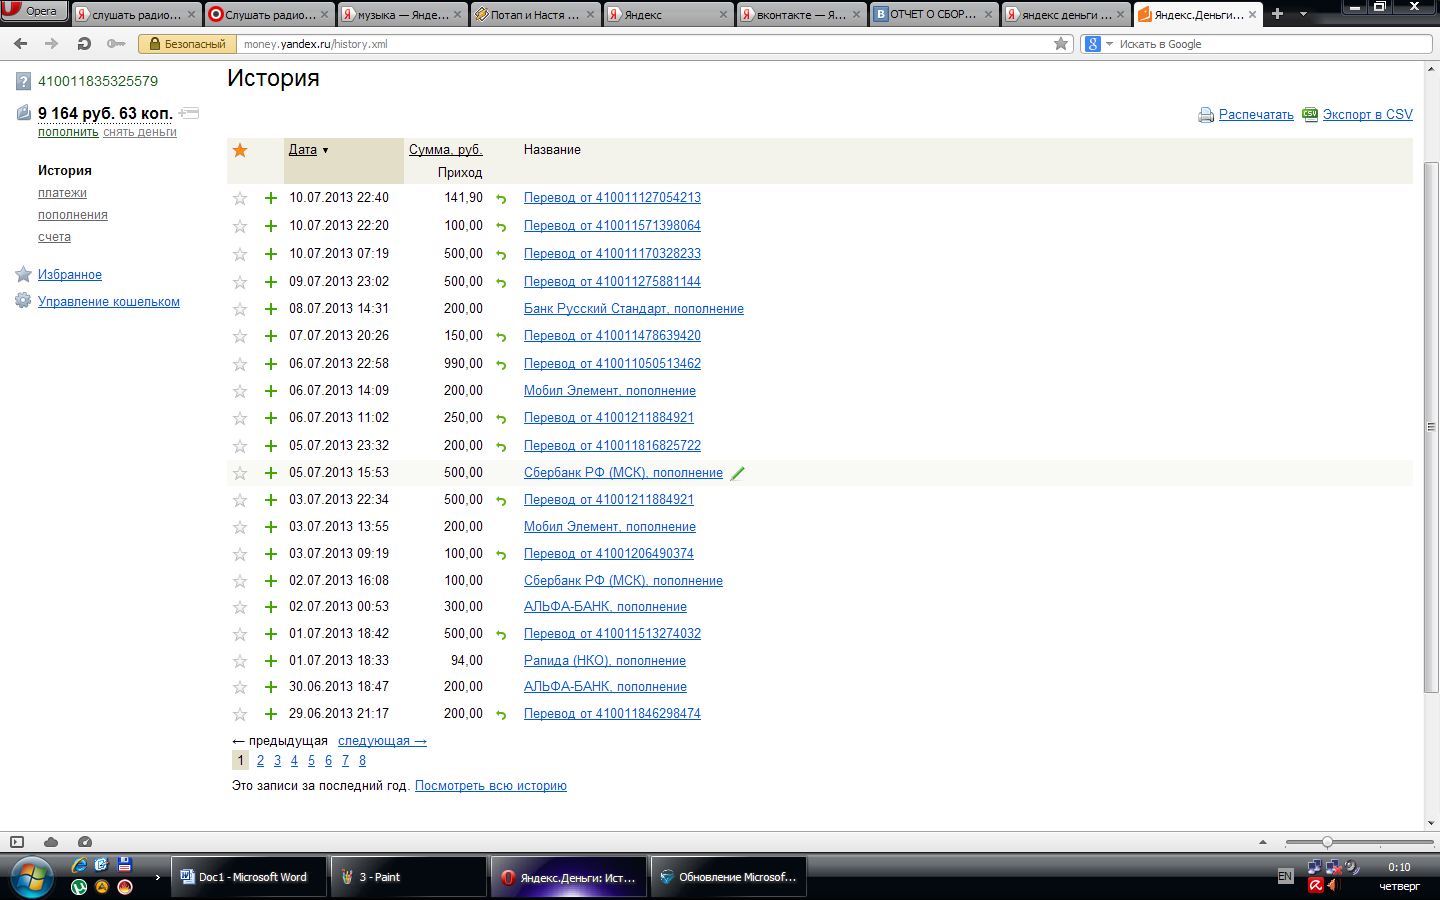The image size is (1440, 900).
Task: Select the яндекс деньги … tab
Action: tap(1067, 15)
